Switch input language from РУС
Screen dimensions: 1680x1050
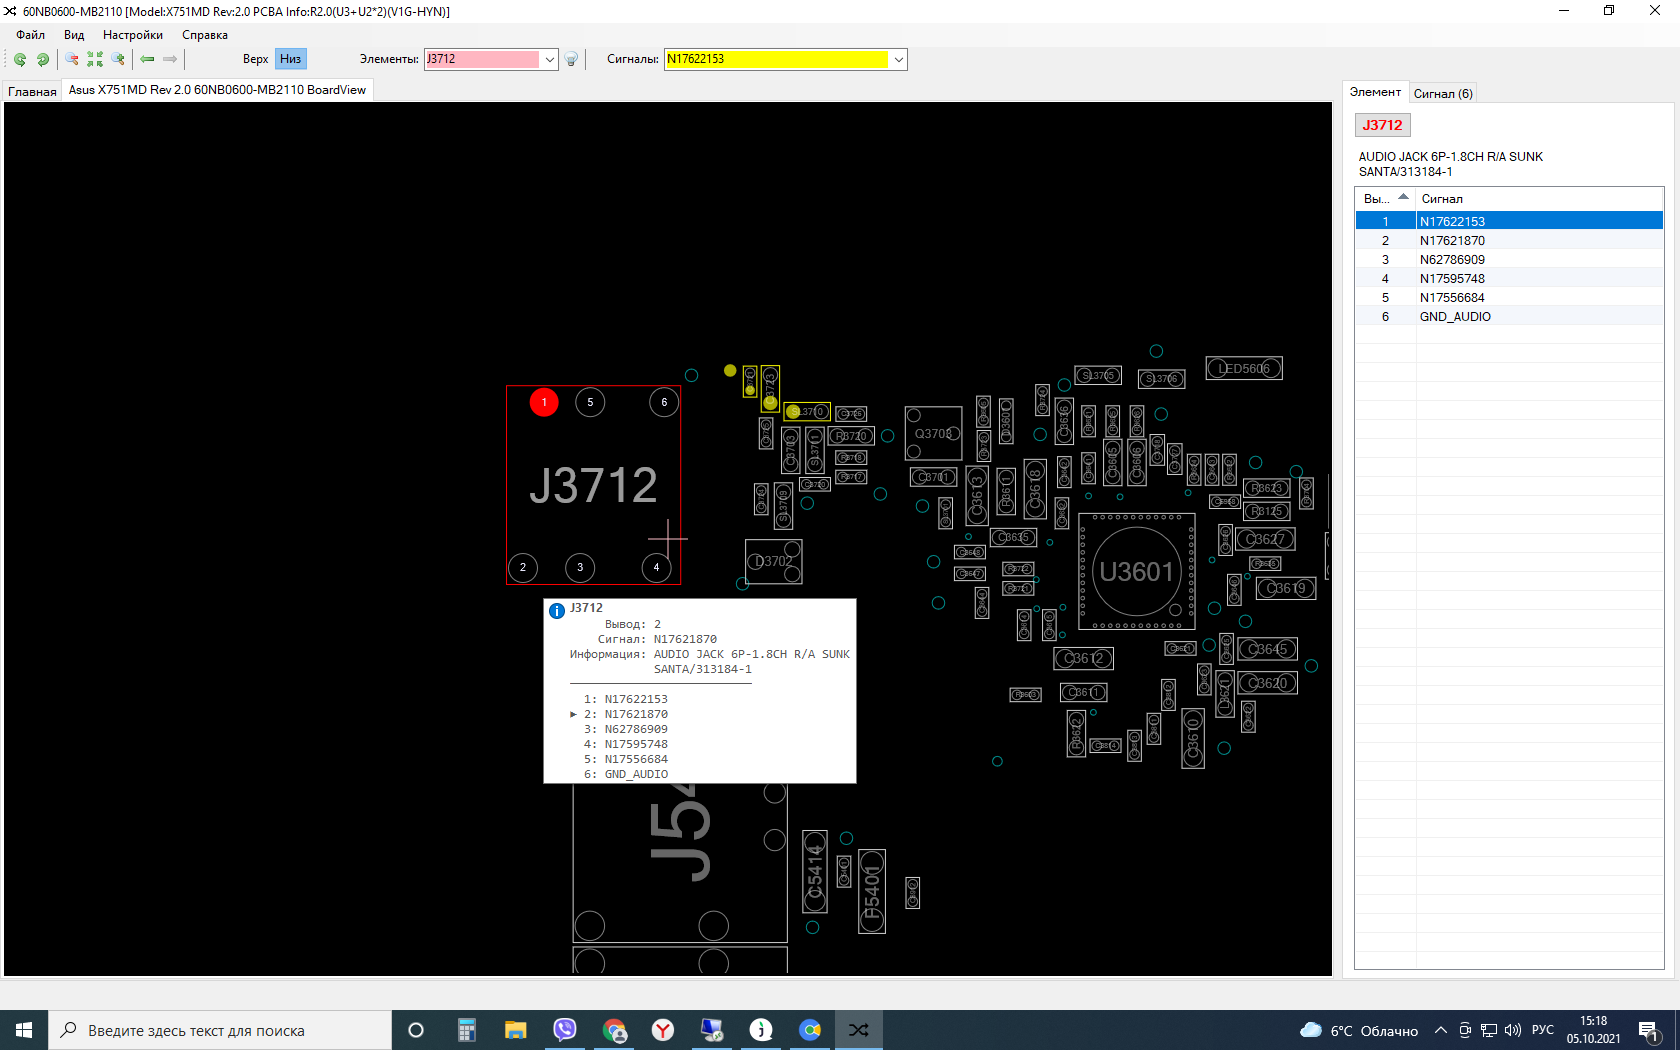tap(1543, 1030)
